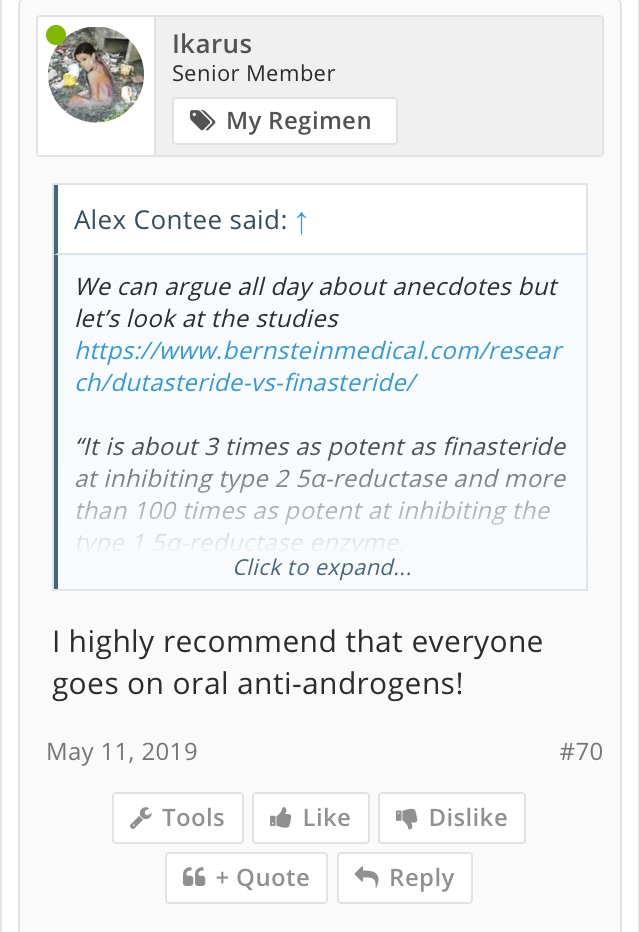The height and width of the screenshot is (932, 639).
Task: Click the Senior Member user title
Action: pos(253,73)
